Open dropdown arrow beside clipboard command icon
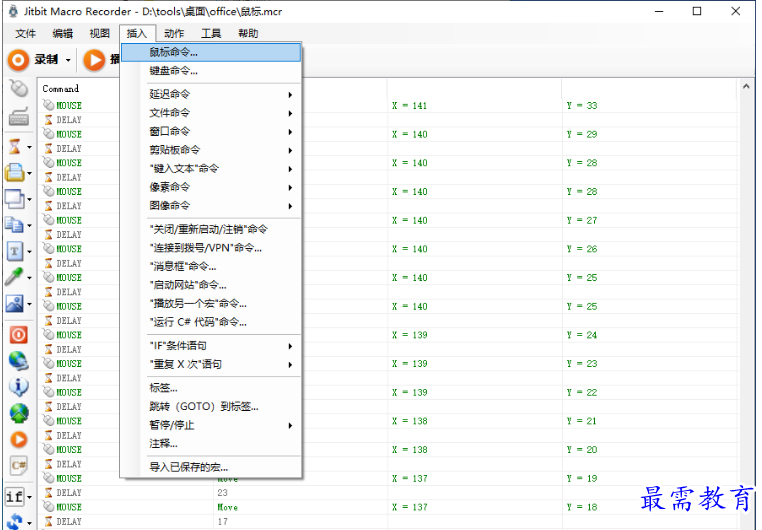 29,225
